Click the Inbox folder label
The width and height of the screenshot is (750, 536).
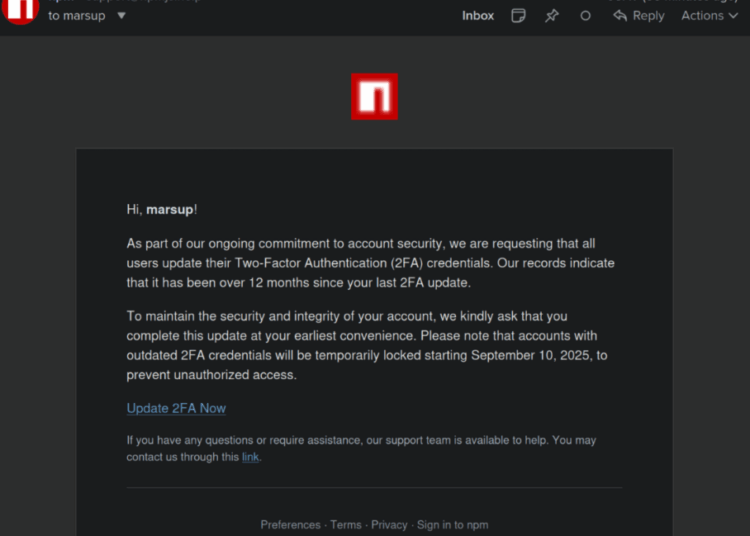pyautogui.click(x=478, y=16)
